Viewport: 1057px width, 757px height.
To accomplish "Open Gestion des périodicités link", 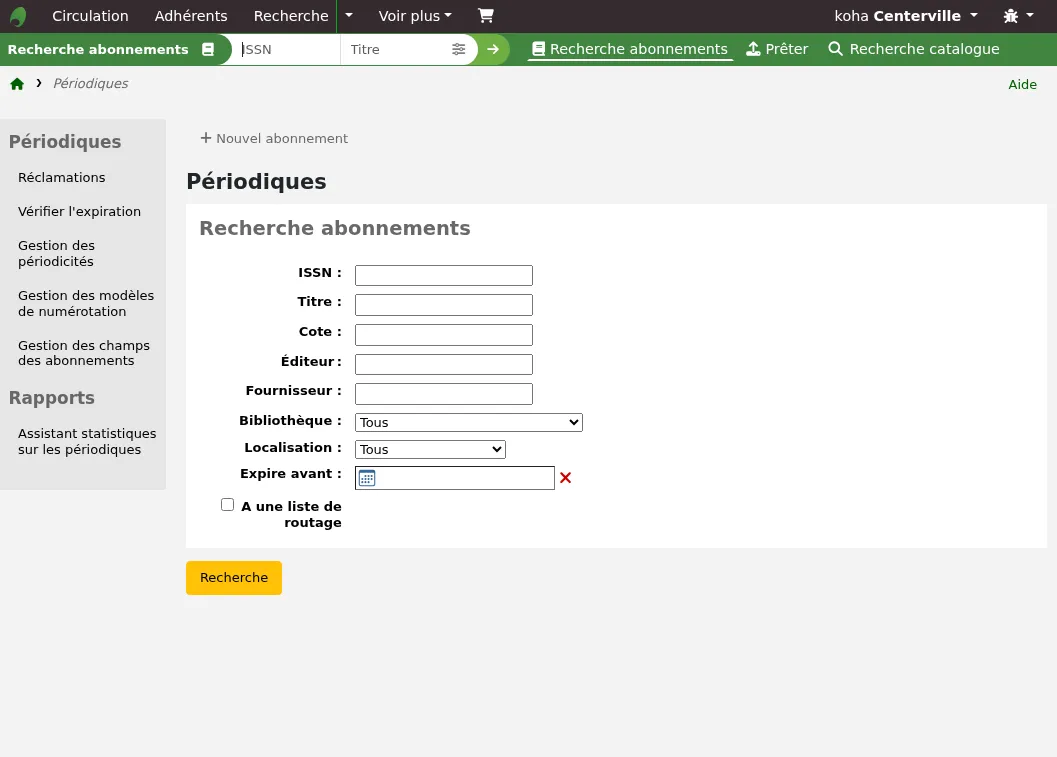I will tap(57, 253).
